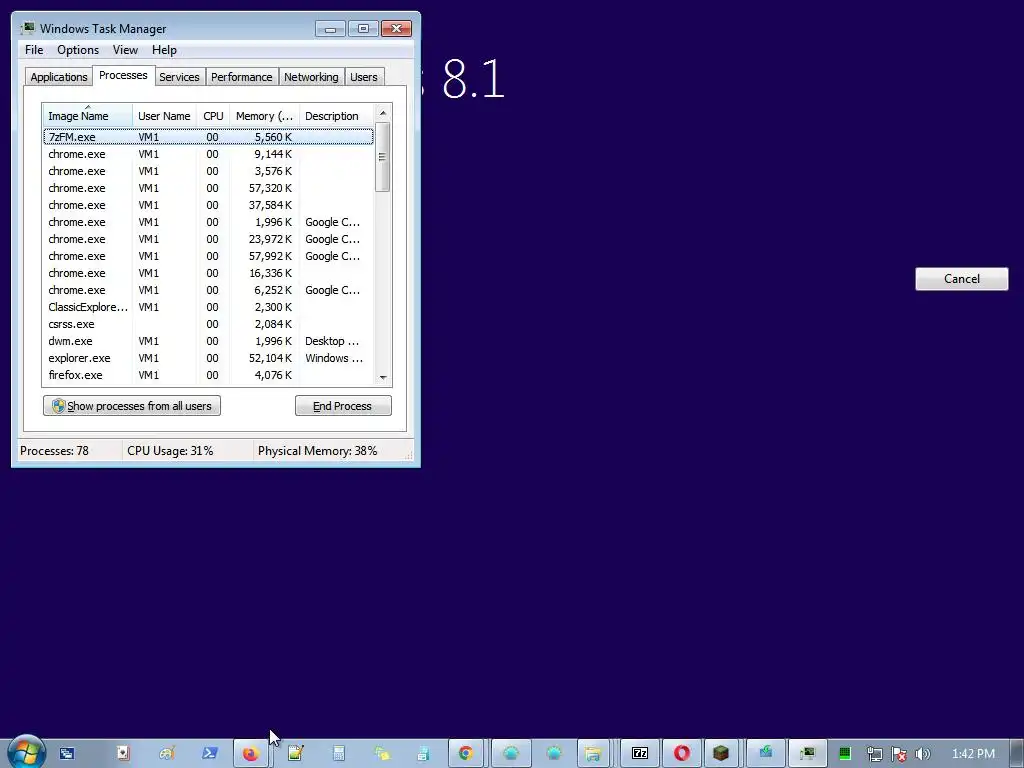Launch Windows PowerShell from taskbar
1024x768 pixels.
(x=210, y=754)
